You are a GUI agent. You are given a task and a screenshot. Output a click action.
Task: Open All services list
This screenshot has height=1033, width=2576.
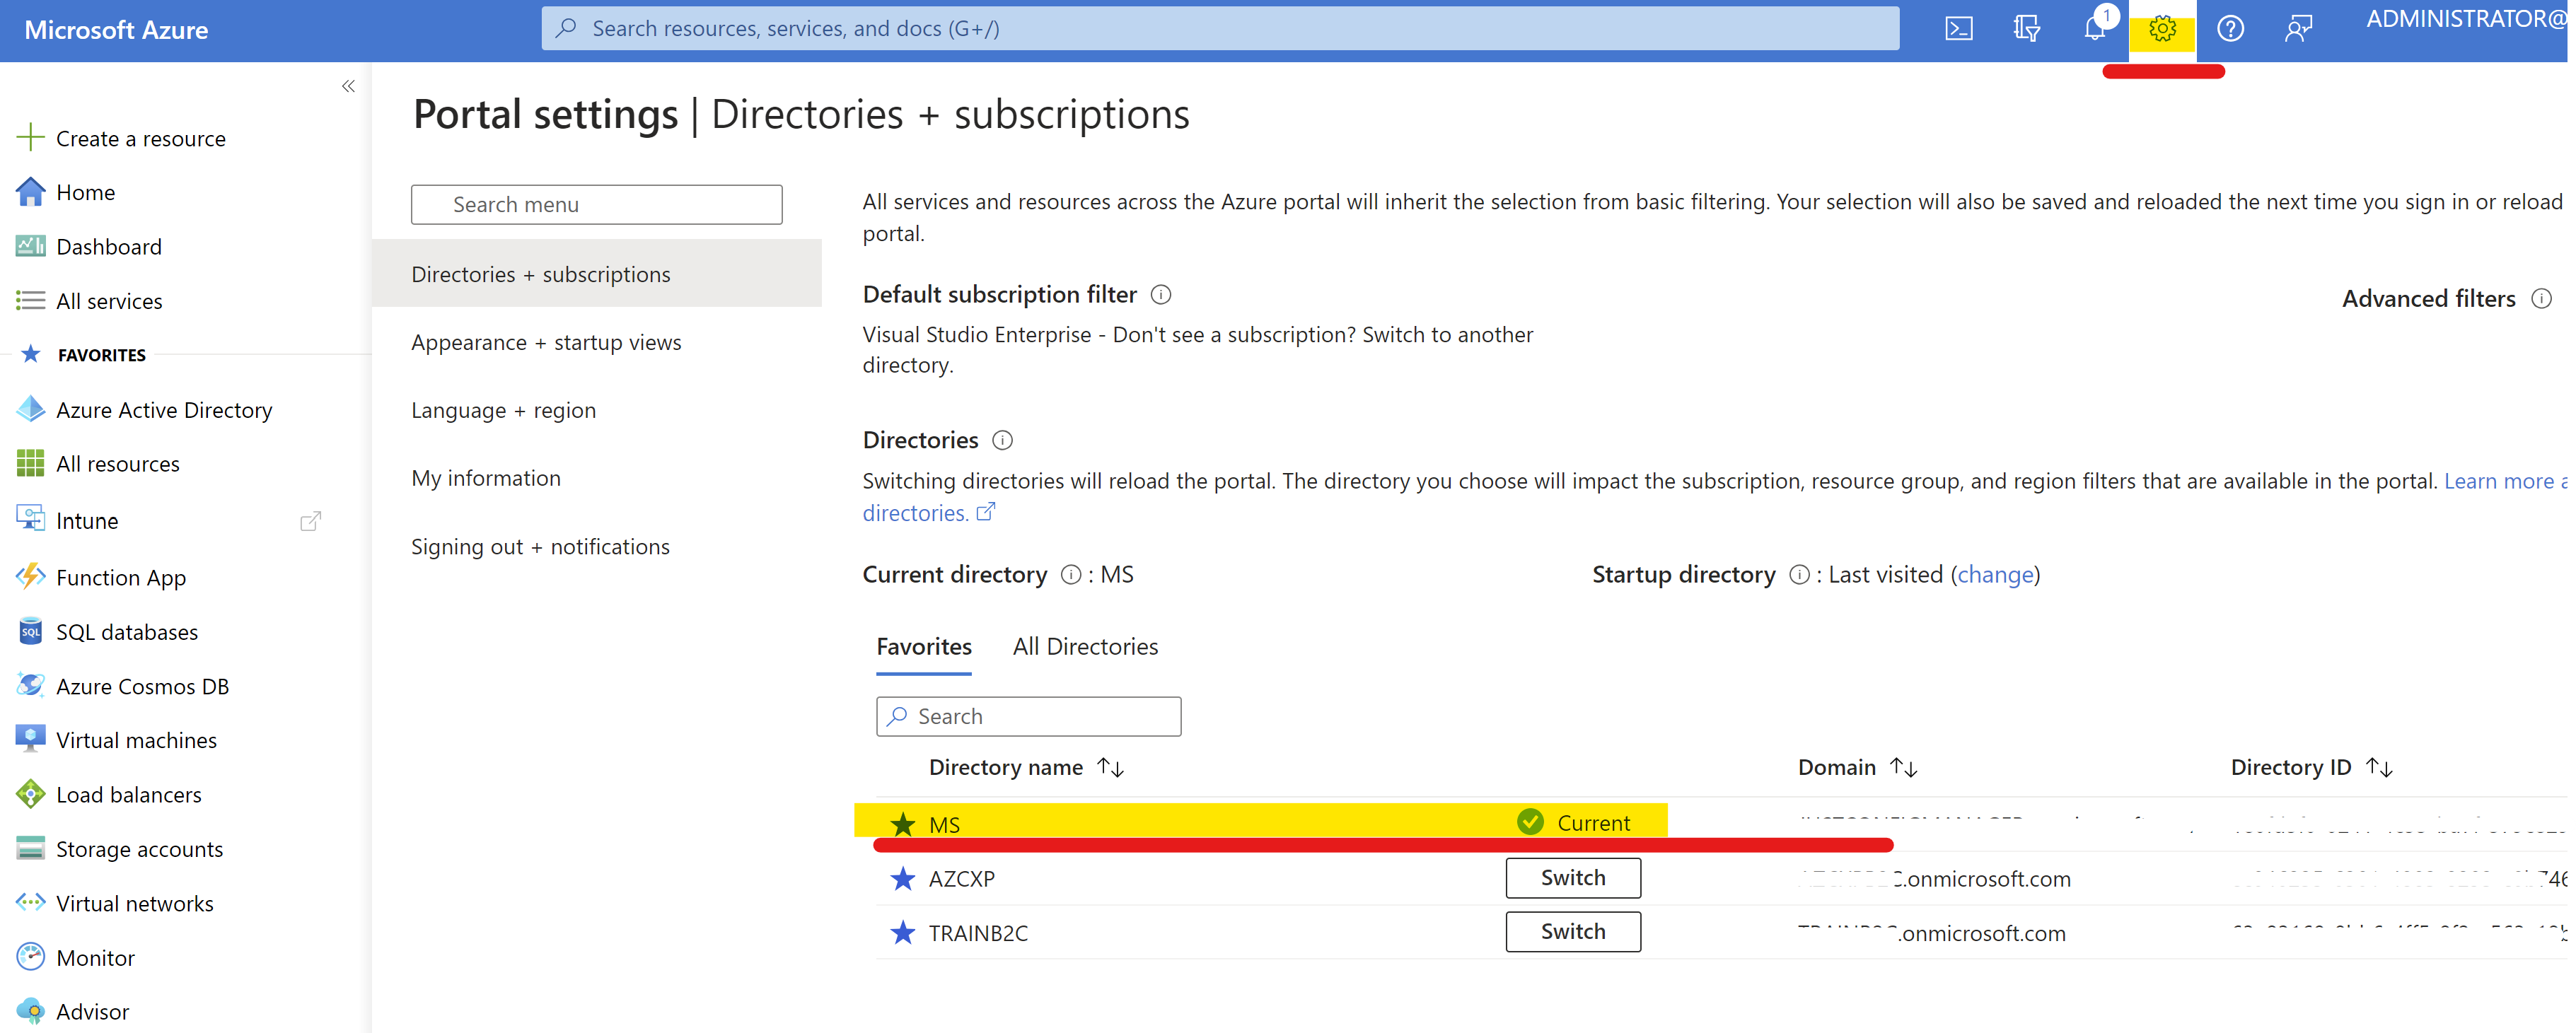point(109,301)
